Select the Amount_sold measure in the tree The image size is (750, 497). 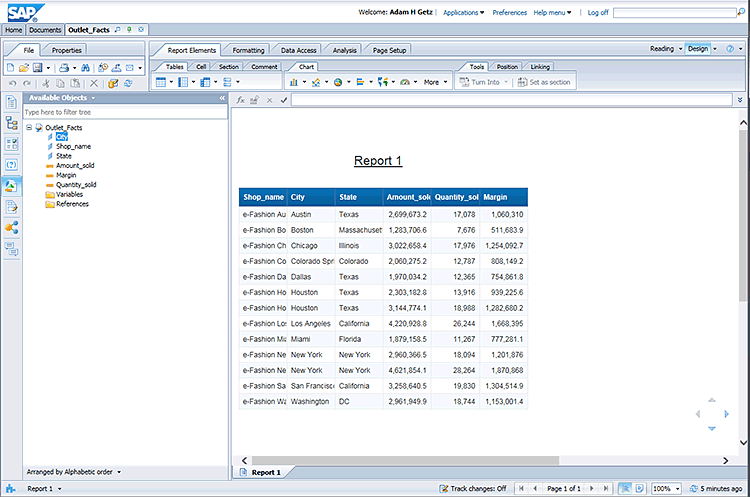75,166
